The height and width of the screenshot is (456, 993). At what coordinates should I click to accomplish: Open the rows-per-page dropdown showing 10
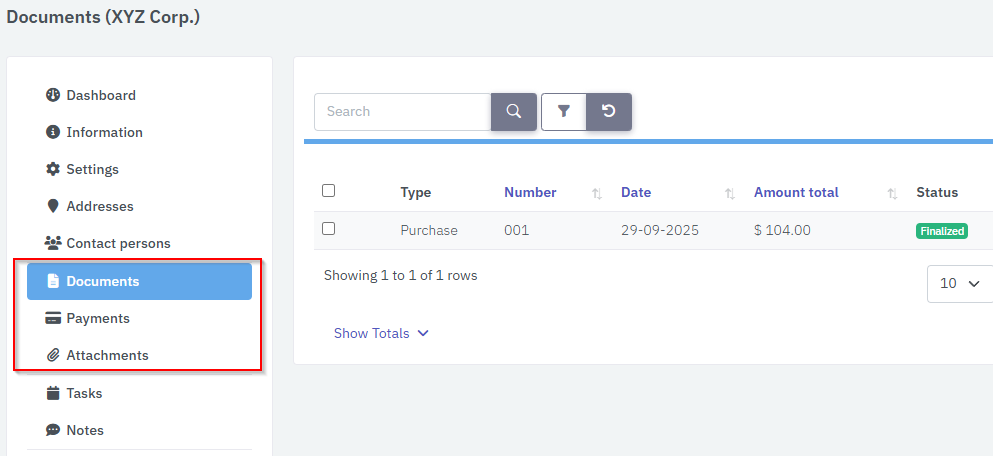[959, 283]
